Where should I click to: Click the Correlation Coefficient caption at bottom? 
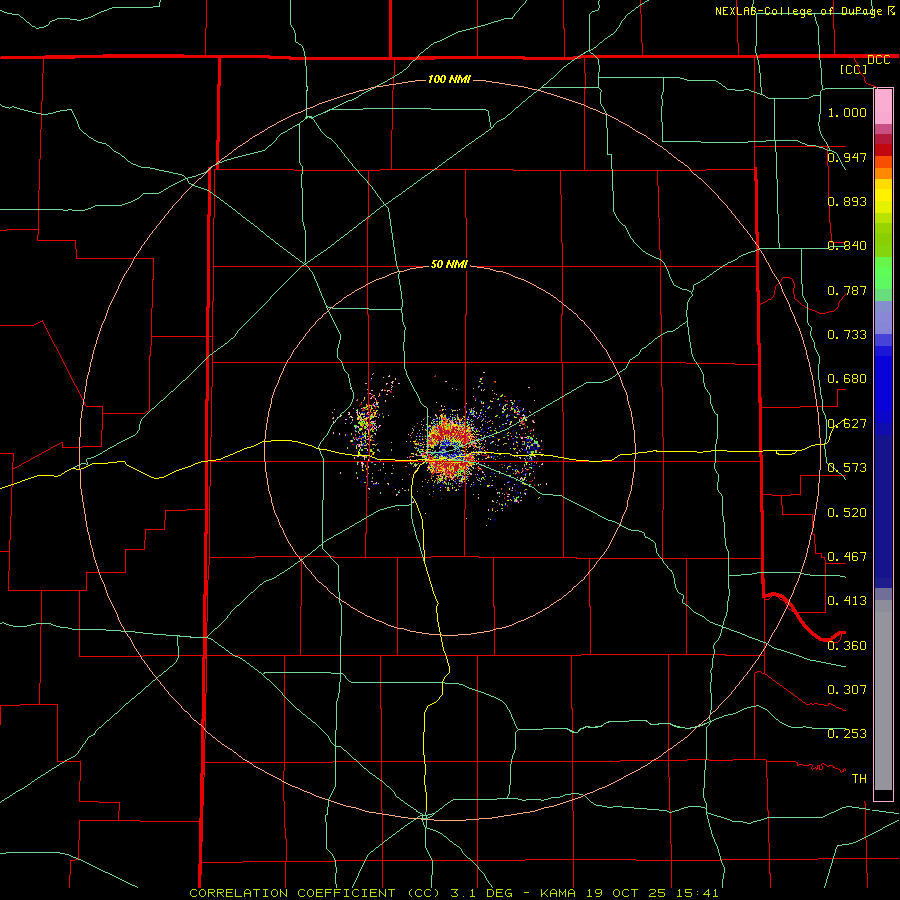(453, 893)
